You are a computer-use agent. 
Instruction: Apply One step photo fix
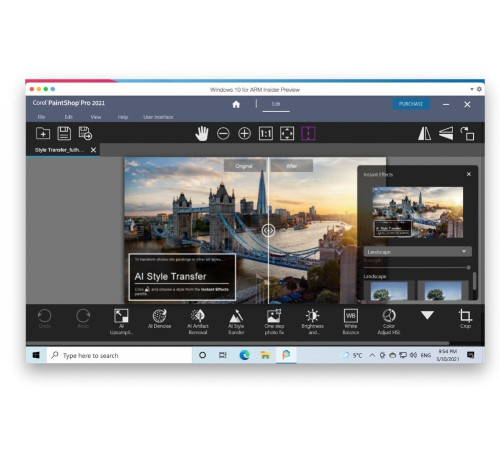274,322
